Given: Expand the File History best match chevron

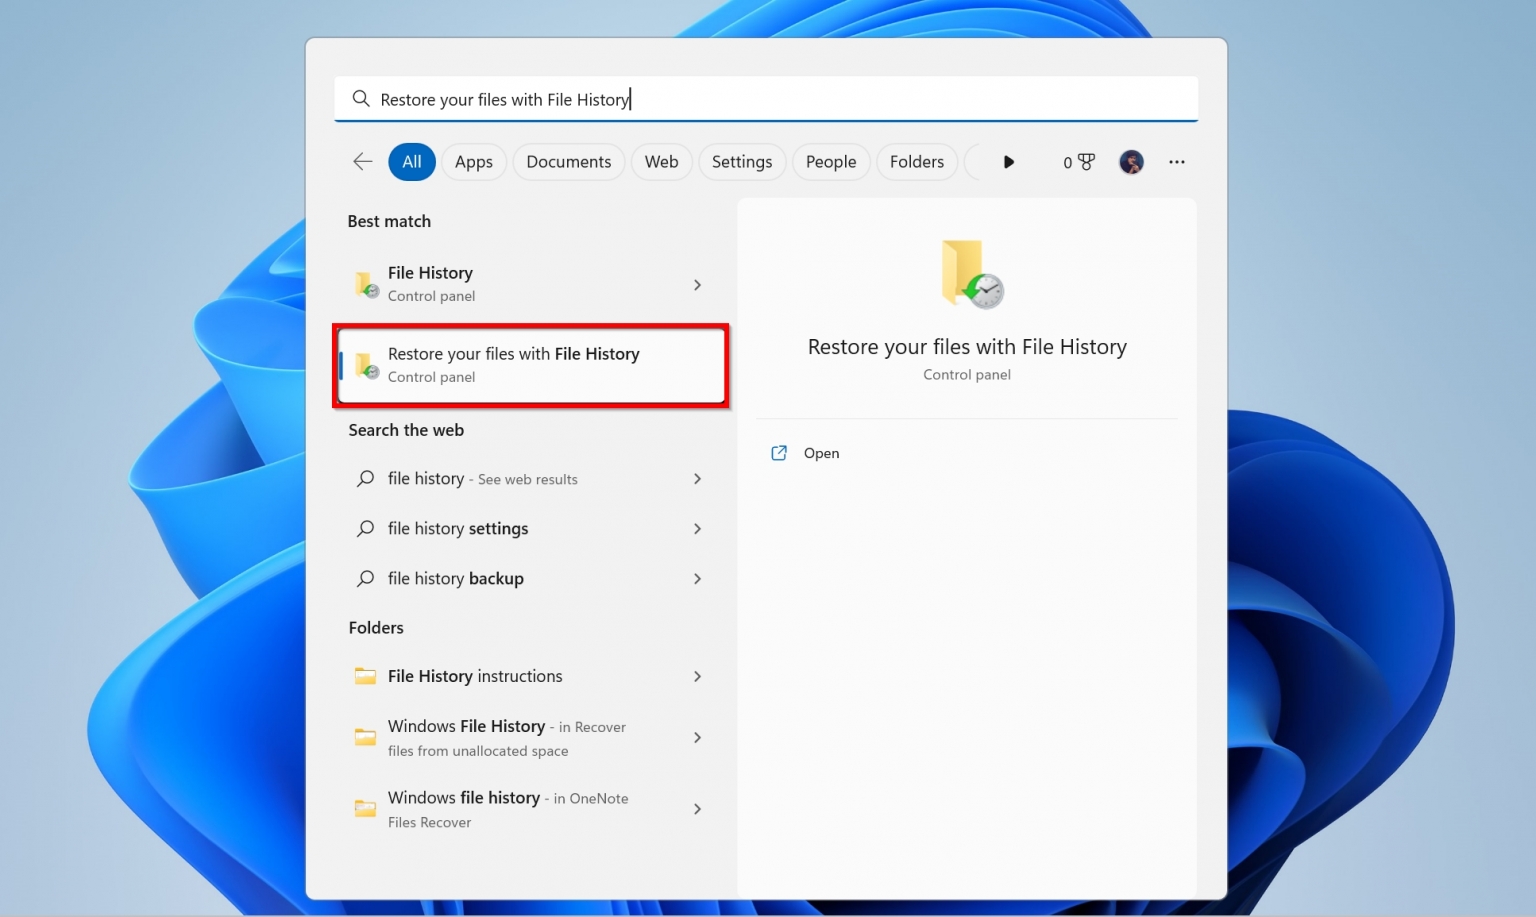Looking at the screenshot, I should [x=697, y=284].
